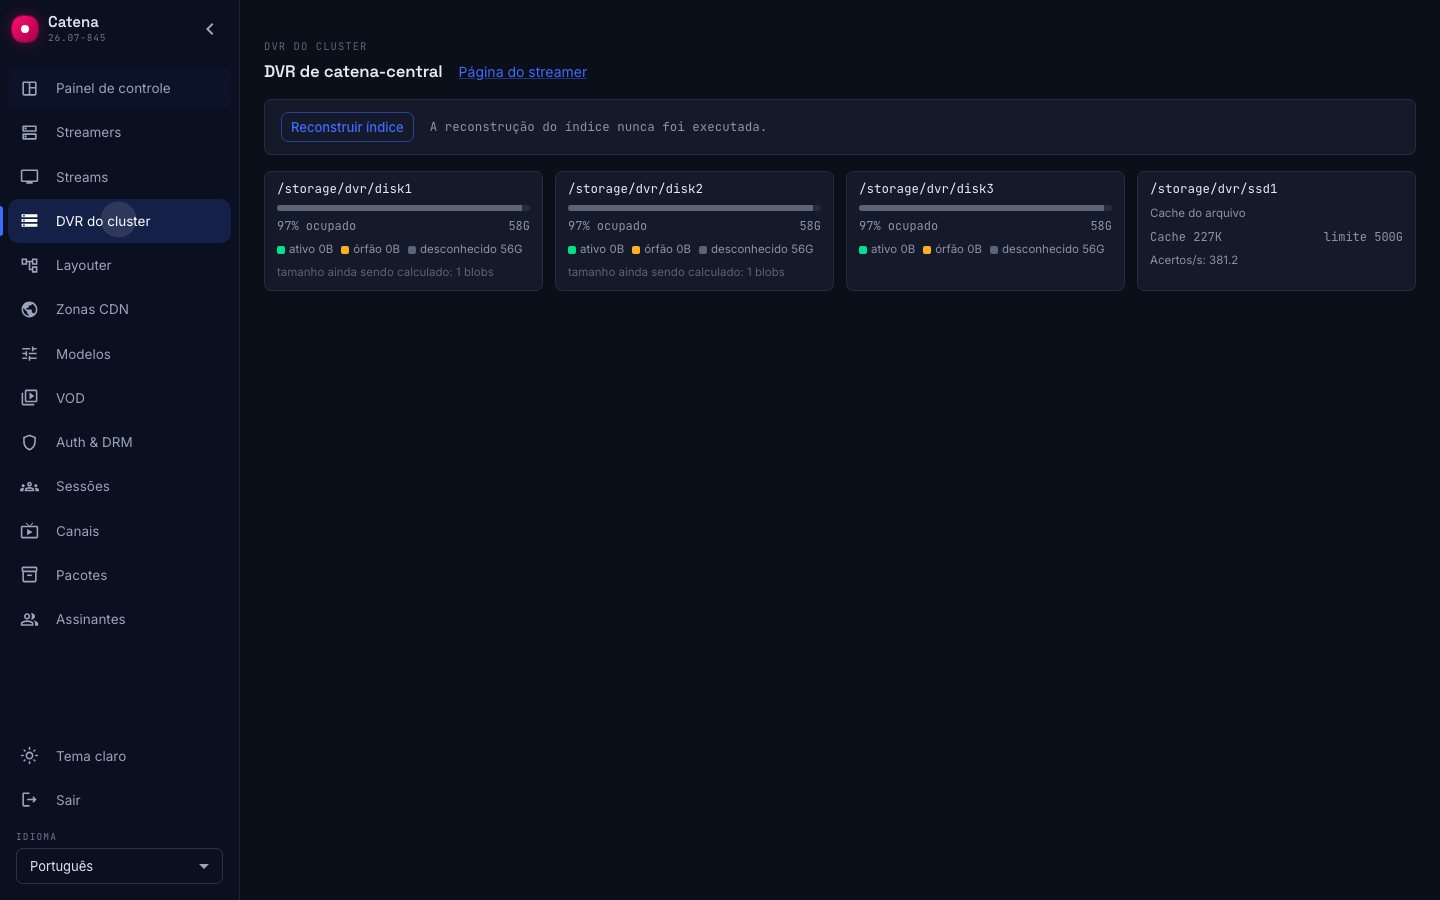
Task: Click the disk1 usage progress bar
Action: (403, 208)
